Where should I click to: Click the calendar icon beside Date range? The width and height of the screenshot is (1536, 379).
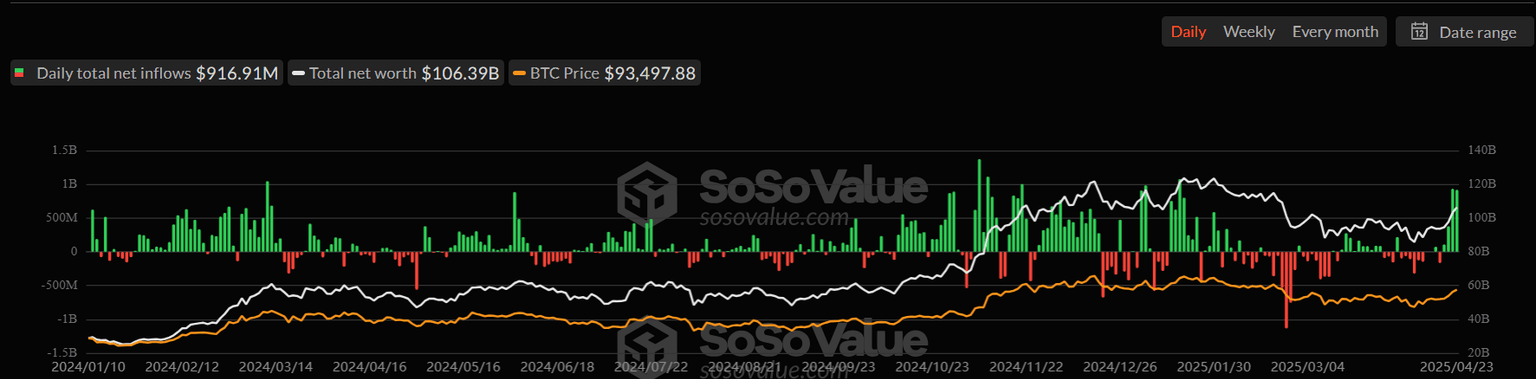point(1419,32)
